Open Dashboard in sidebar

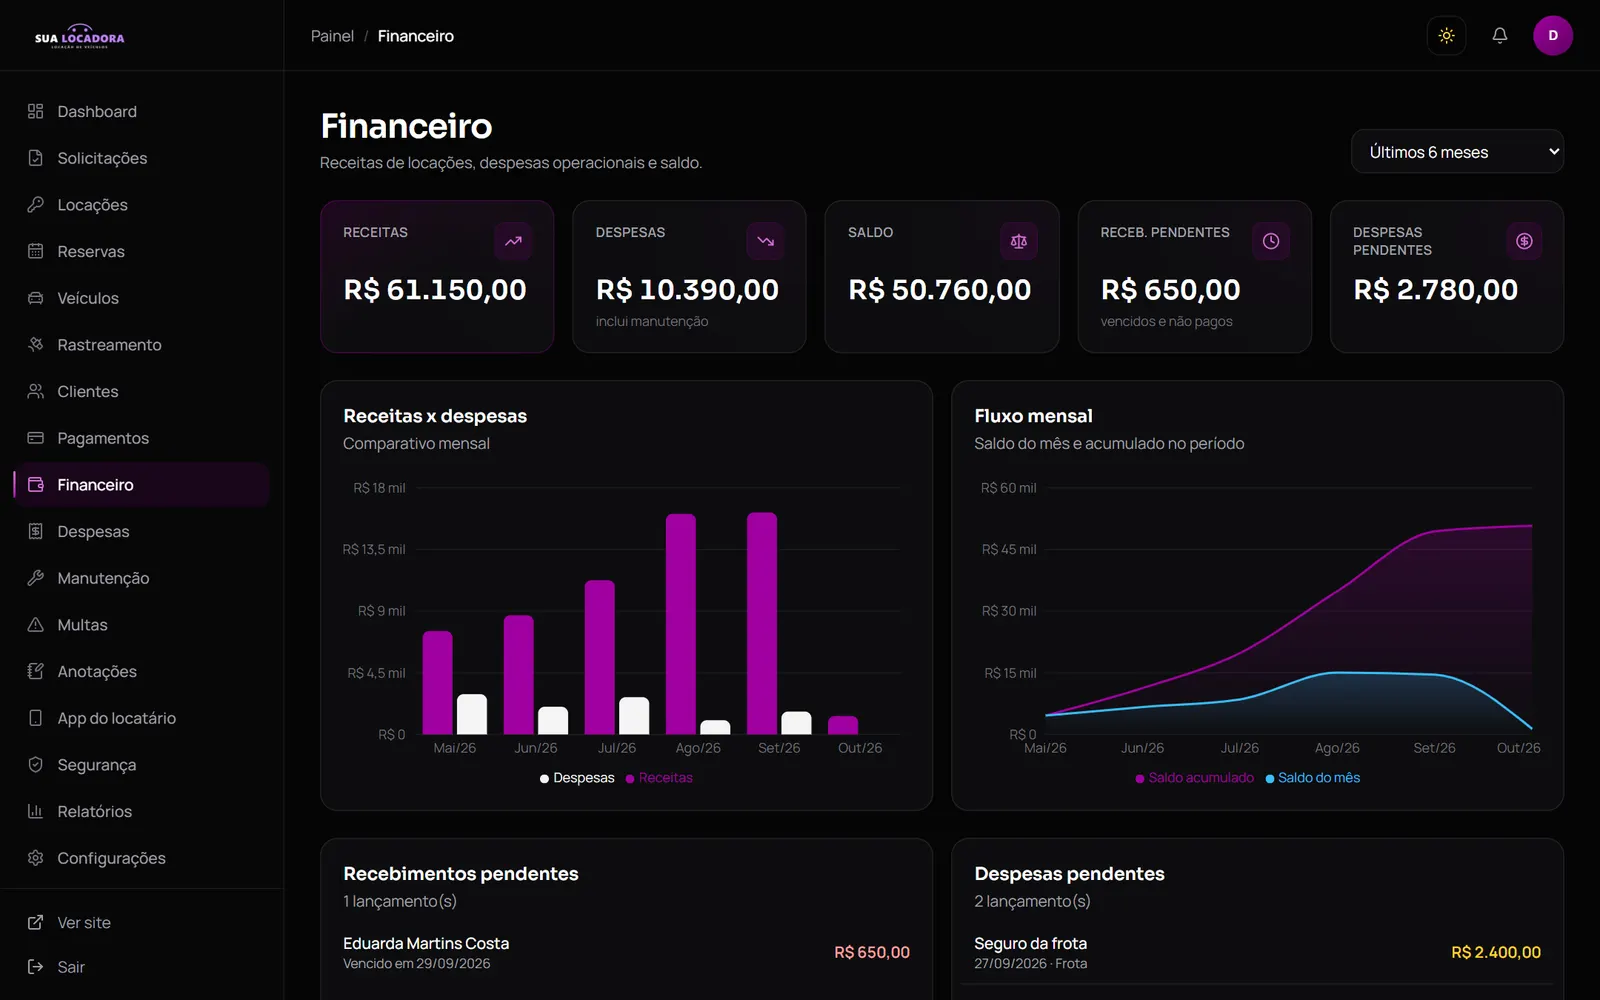pos(142,111)
